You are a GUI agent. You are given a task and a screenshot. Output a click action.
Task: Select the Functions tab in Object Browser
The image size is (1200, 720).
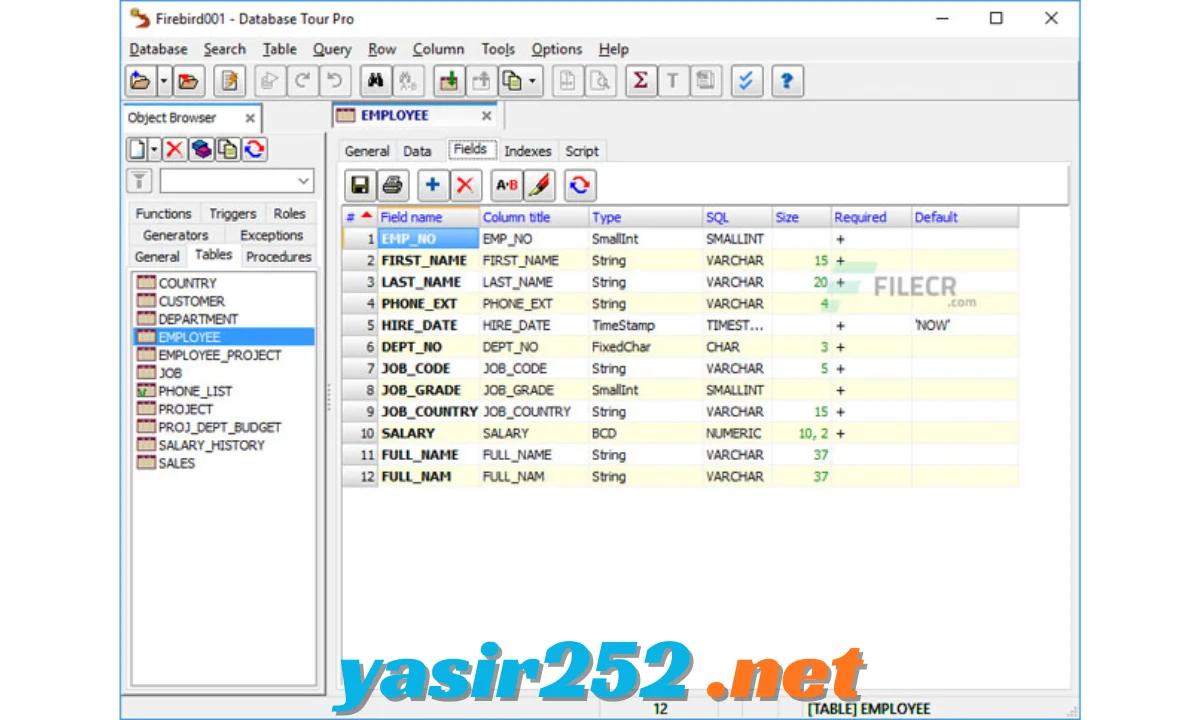(163, 214)
